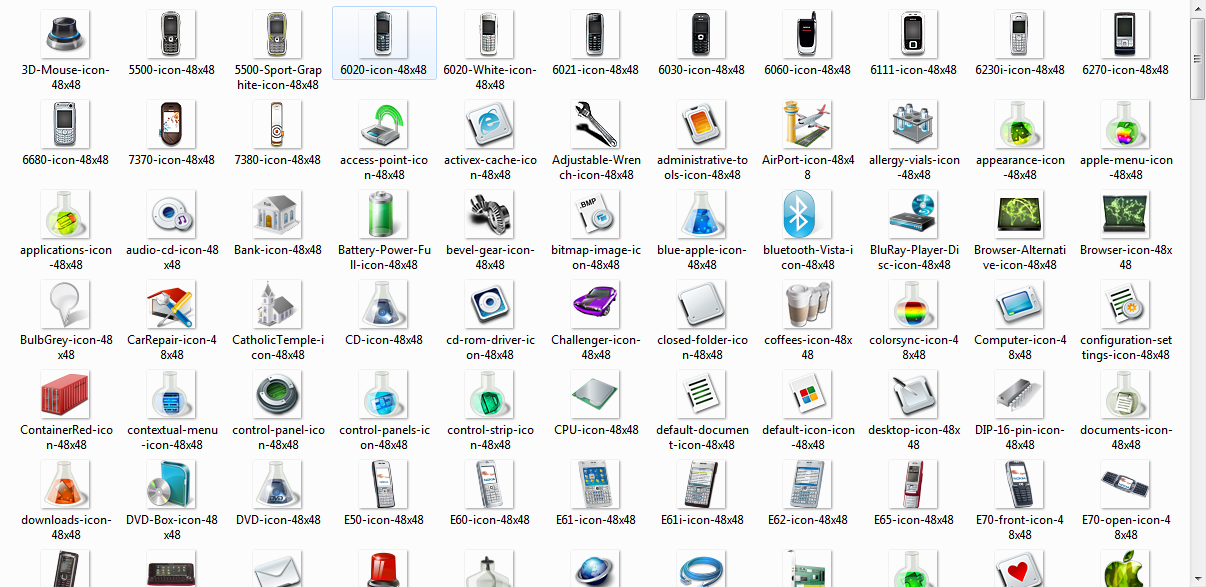The height and width of the screenshot is (587, 1206).
Task: Select the Bank-icon-48x48 building icon
Action: pos(278,214)
